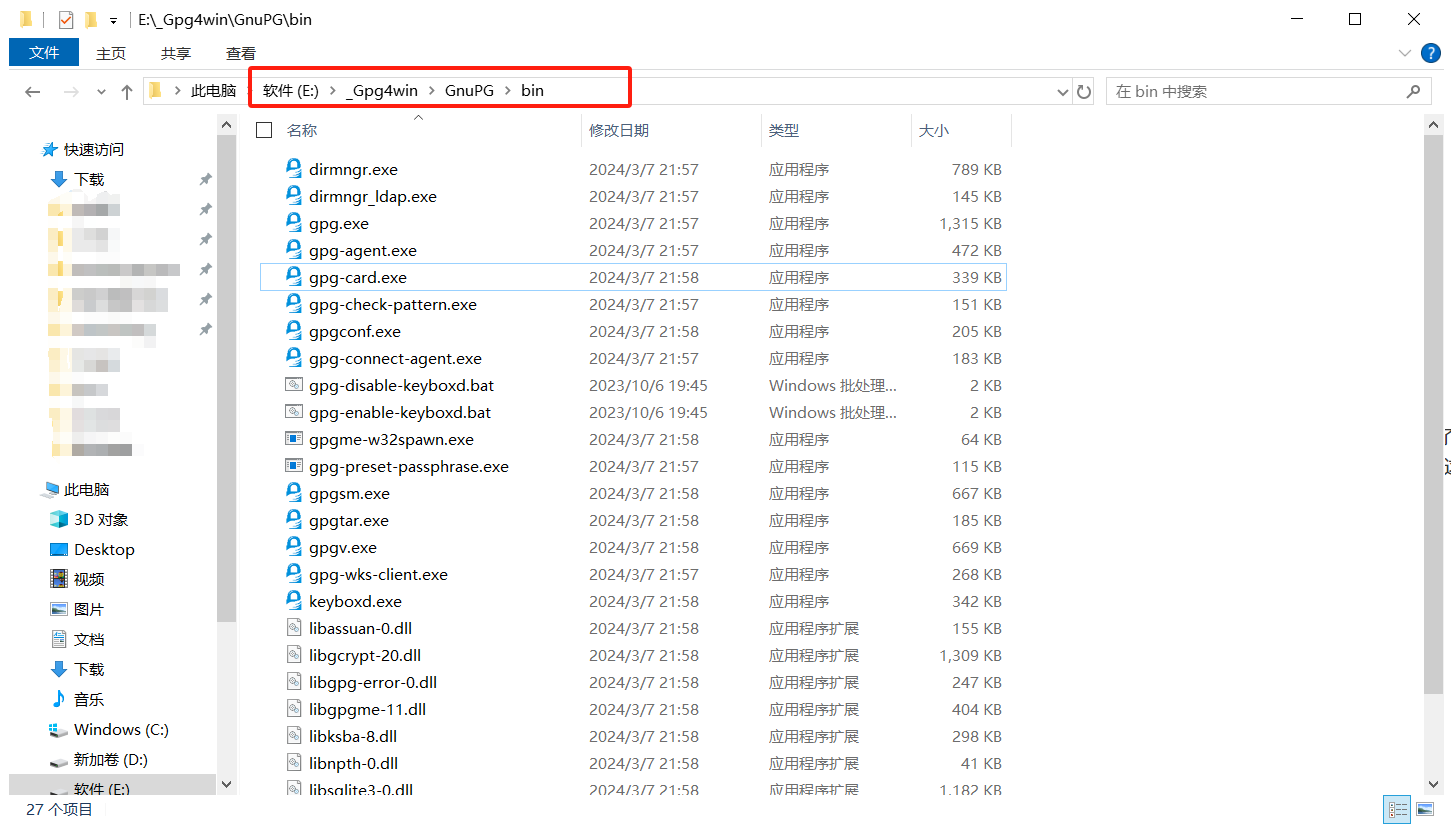Open the ribbon Help question mark icon
Viewport: 1451px width, 832px height.
pos(1431,53)
